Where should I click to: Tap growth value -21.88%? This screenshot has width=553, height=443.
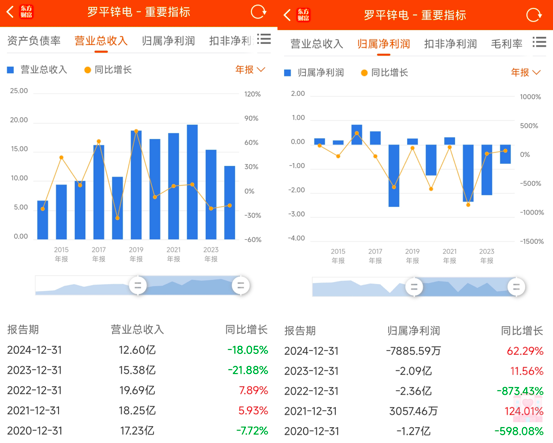[x=248, y=370]
